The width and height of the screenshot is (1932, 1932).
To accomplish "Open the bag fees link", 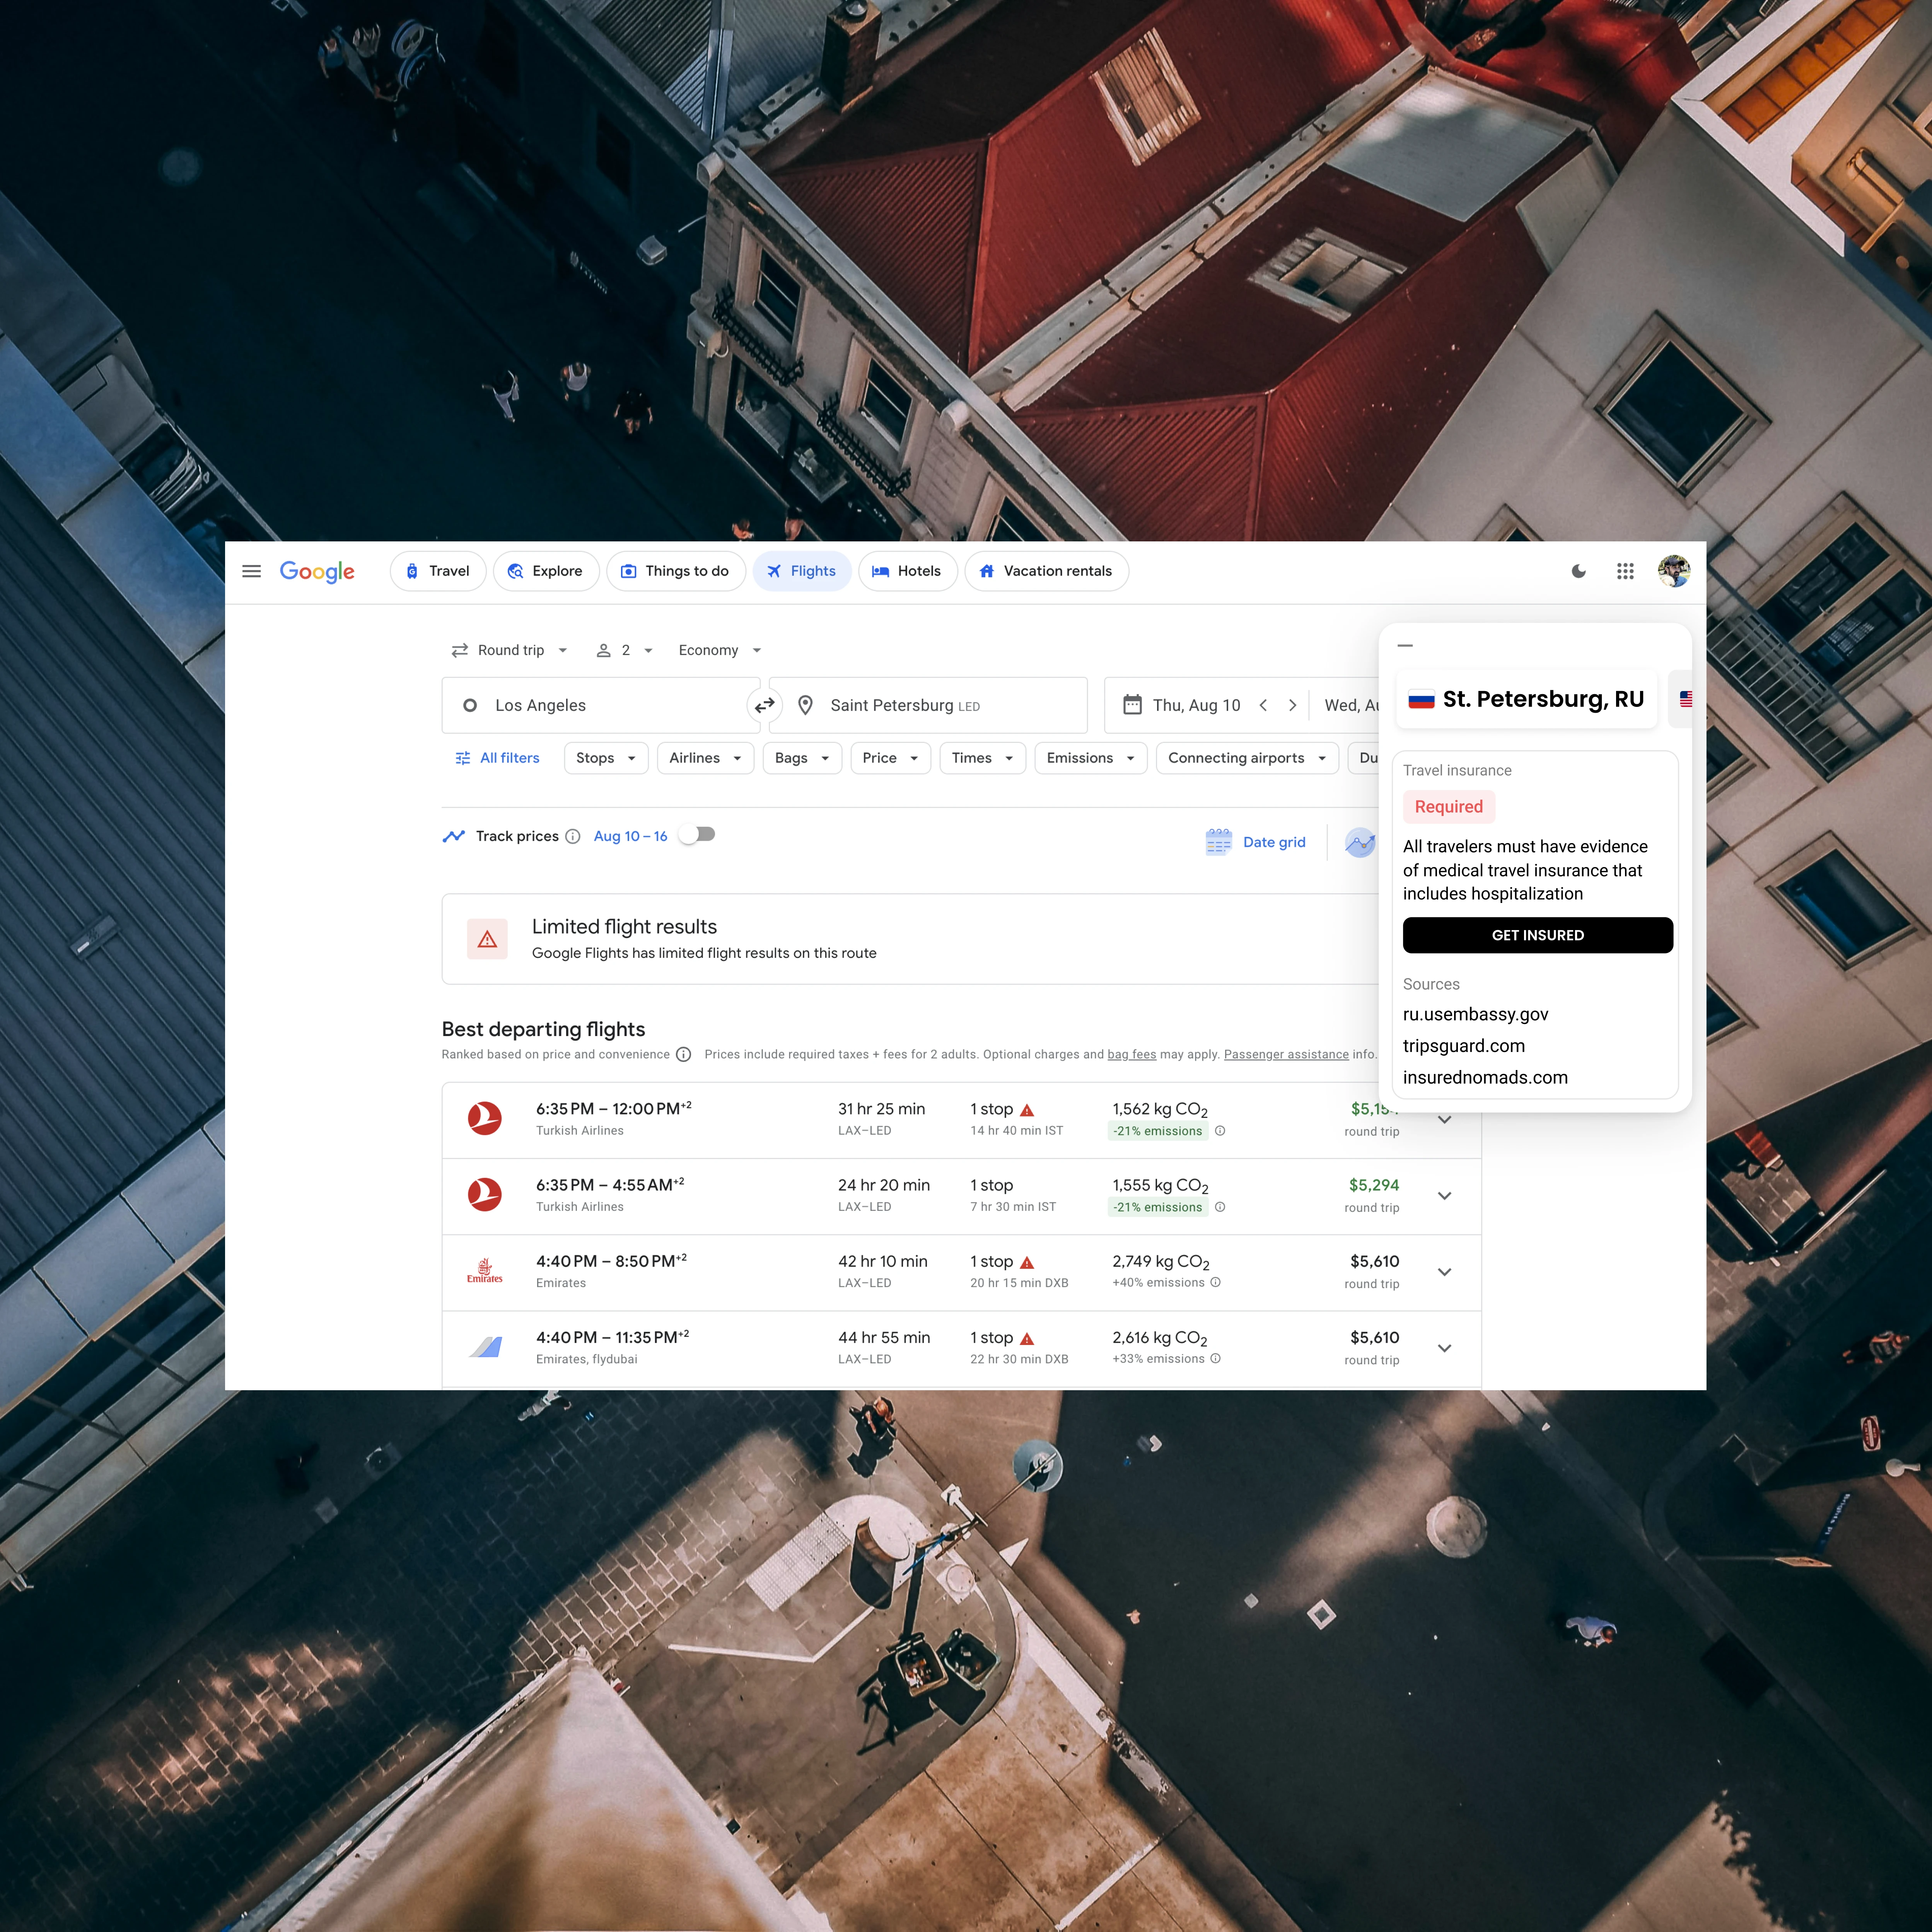I will pos(1131,1054).
